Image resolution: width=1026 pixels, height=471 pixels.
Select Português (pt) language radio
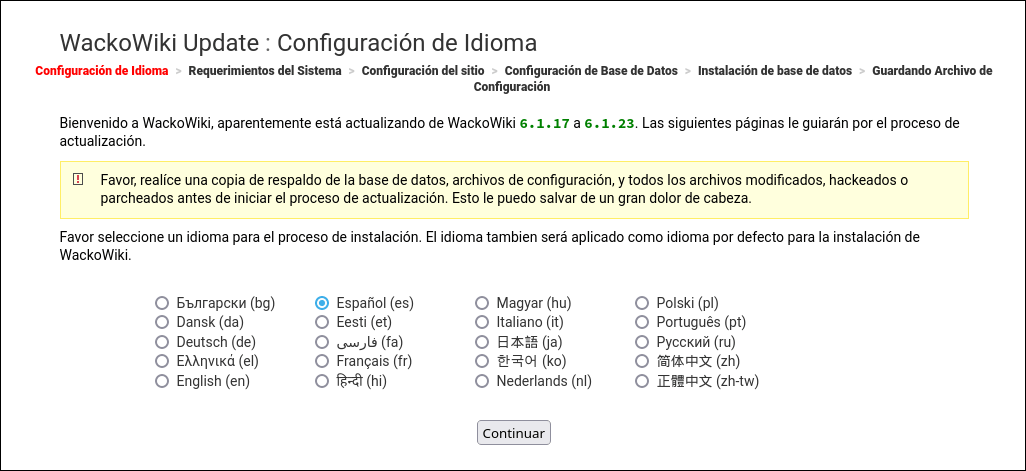(642, 322)
